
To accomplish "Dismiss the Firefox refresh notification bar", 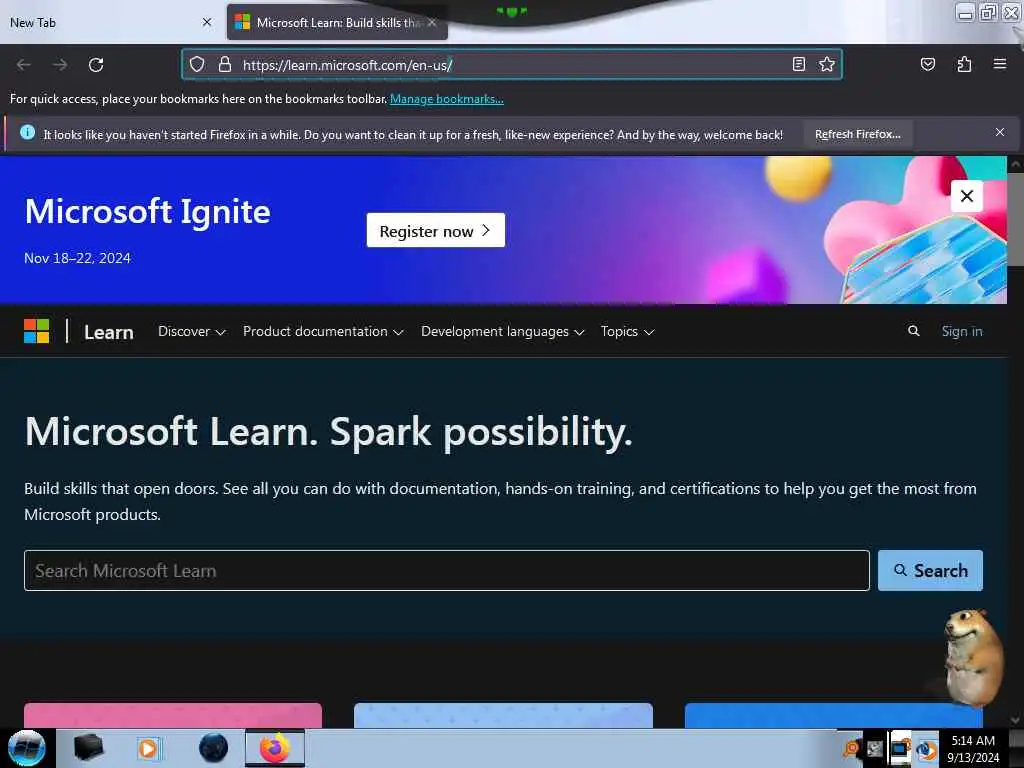I will [x=999, y=133].
